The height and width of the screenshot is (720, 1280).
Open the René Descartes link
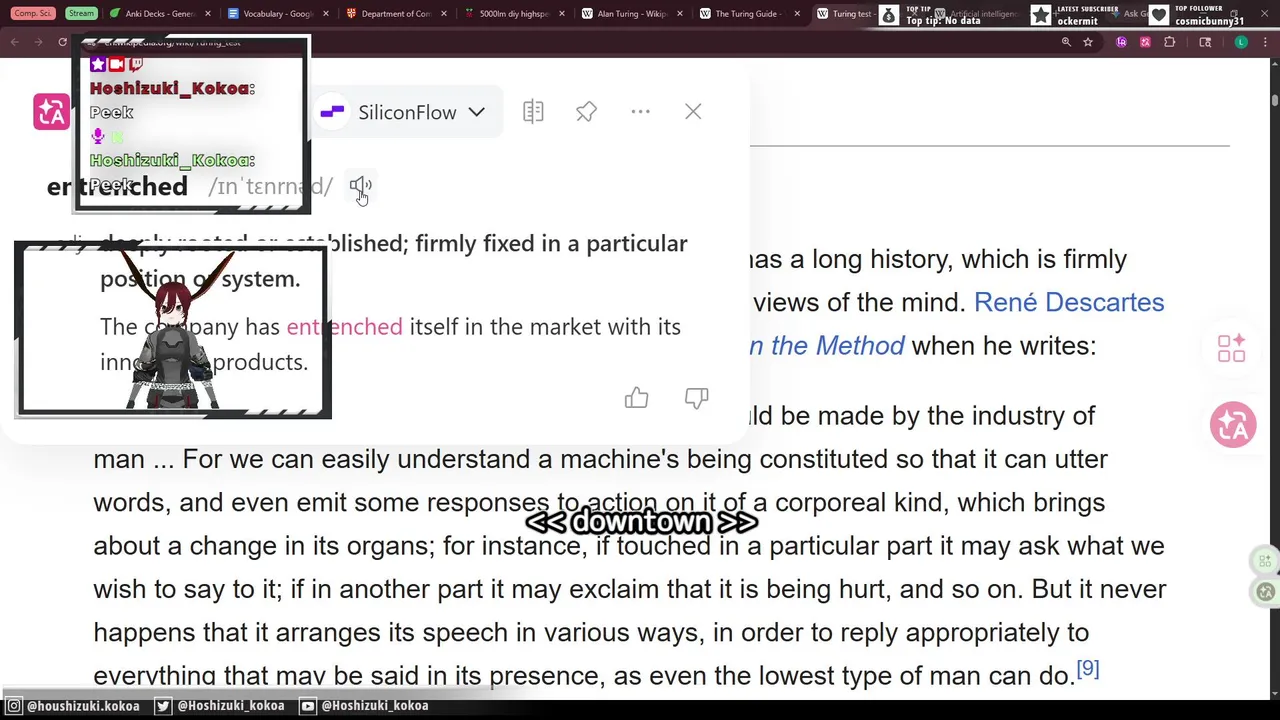click(1069, 302)
